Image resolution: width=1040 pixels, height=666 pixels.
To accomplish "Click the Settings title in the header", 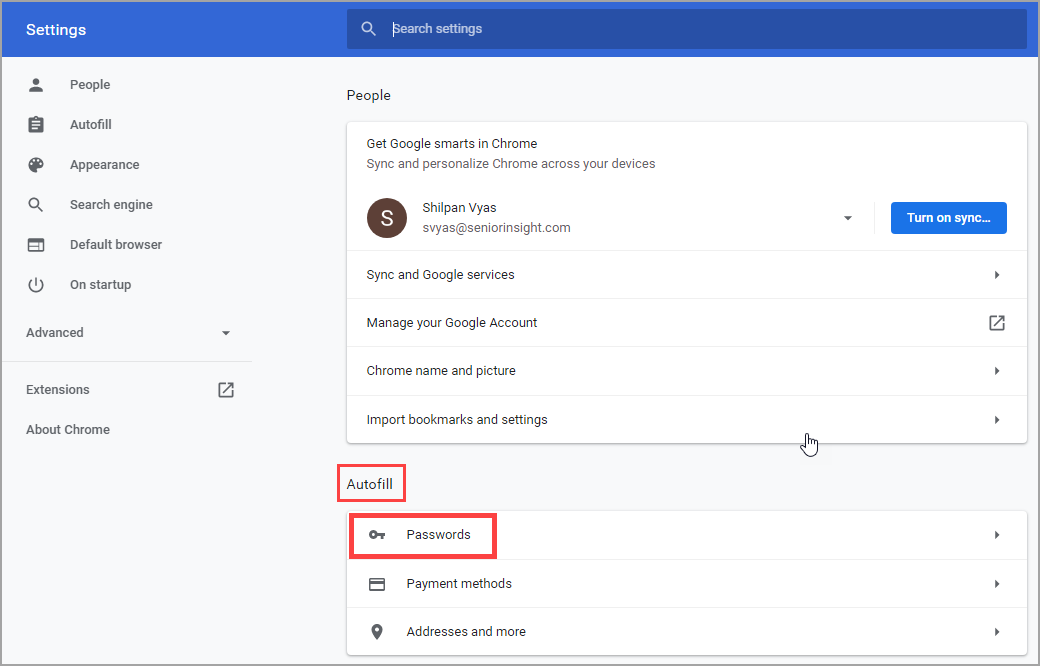I will (x=56, y=30).
